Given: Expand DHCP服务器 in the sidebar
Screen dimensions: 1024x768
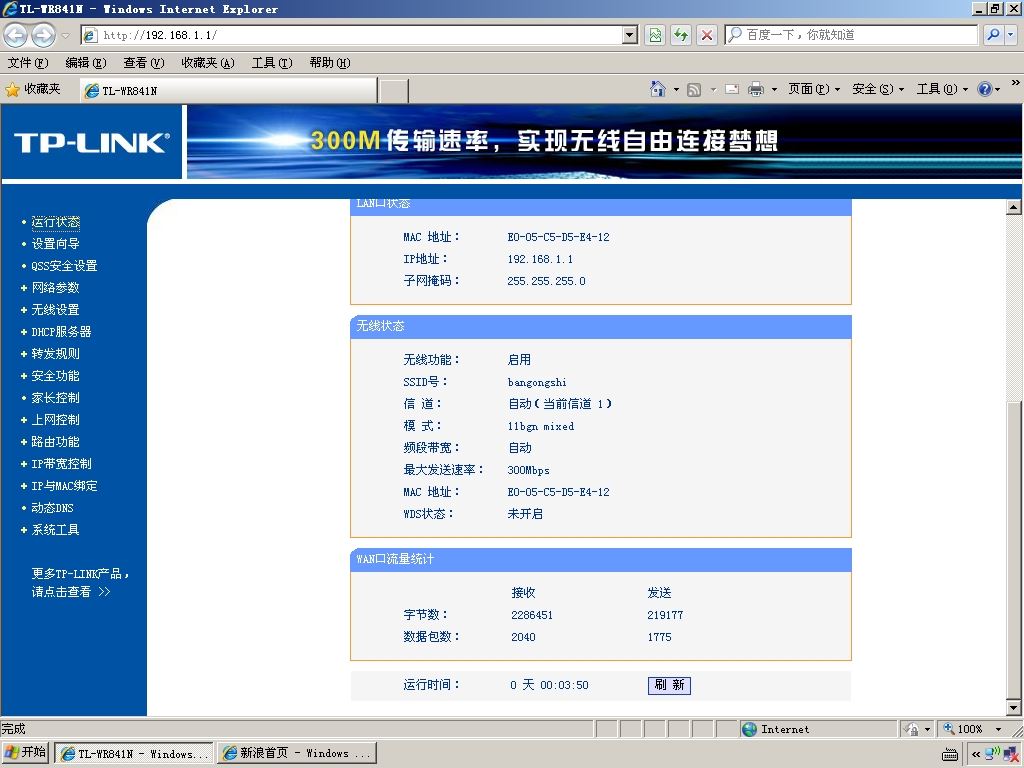Looking at the screenshot, I should [x=61, y=332].
